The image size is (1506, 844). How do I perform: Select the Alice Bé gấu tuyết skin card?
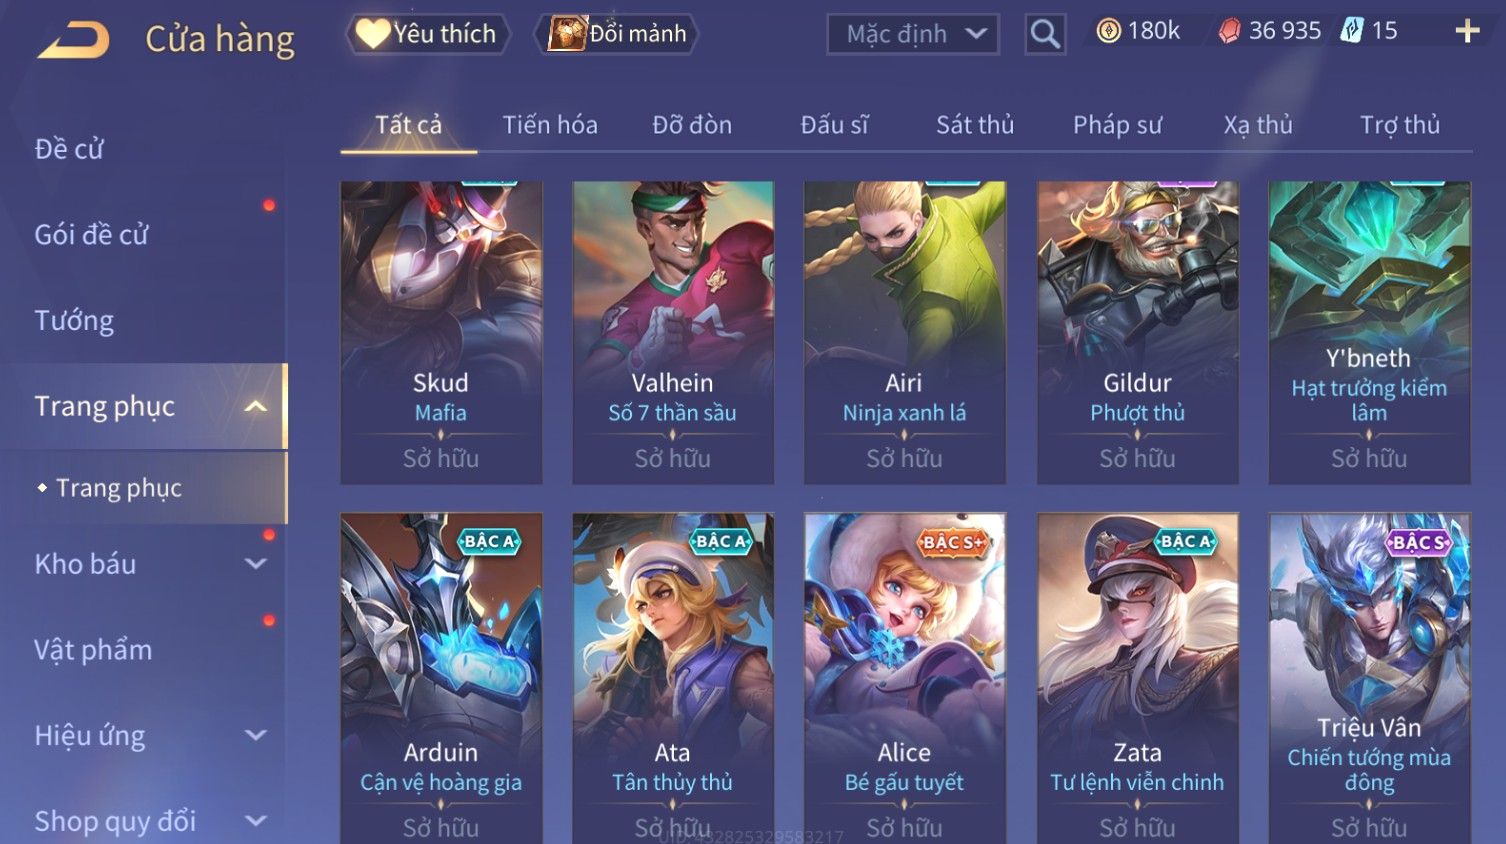[904, 678]
